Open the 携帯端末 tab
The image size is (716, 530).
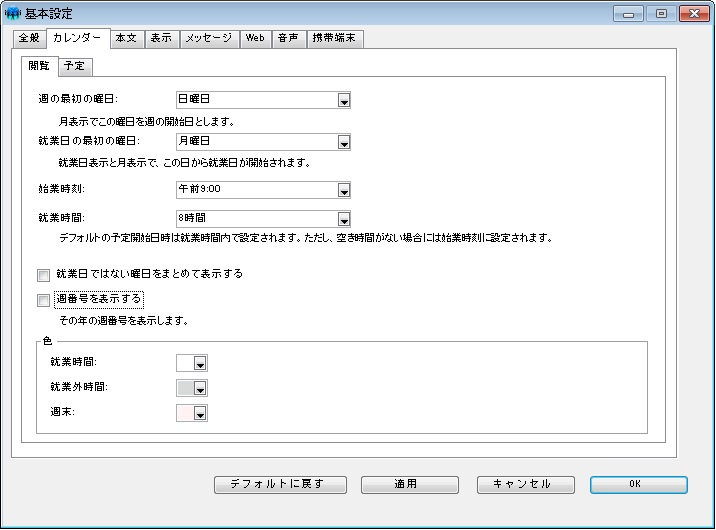[x=334, y=38]
